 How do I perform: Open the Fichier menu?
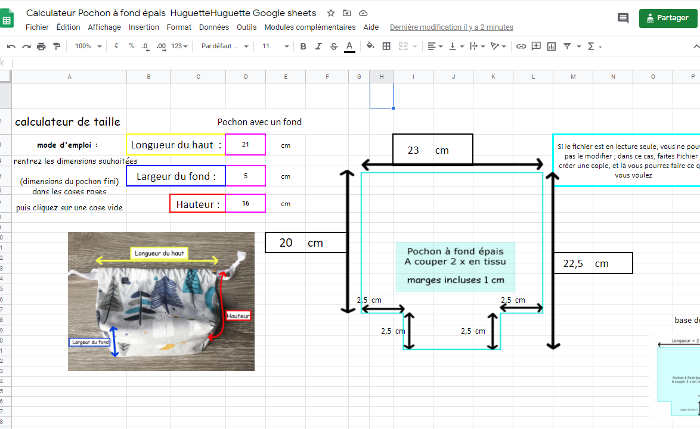[37, 27]
